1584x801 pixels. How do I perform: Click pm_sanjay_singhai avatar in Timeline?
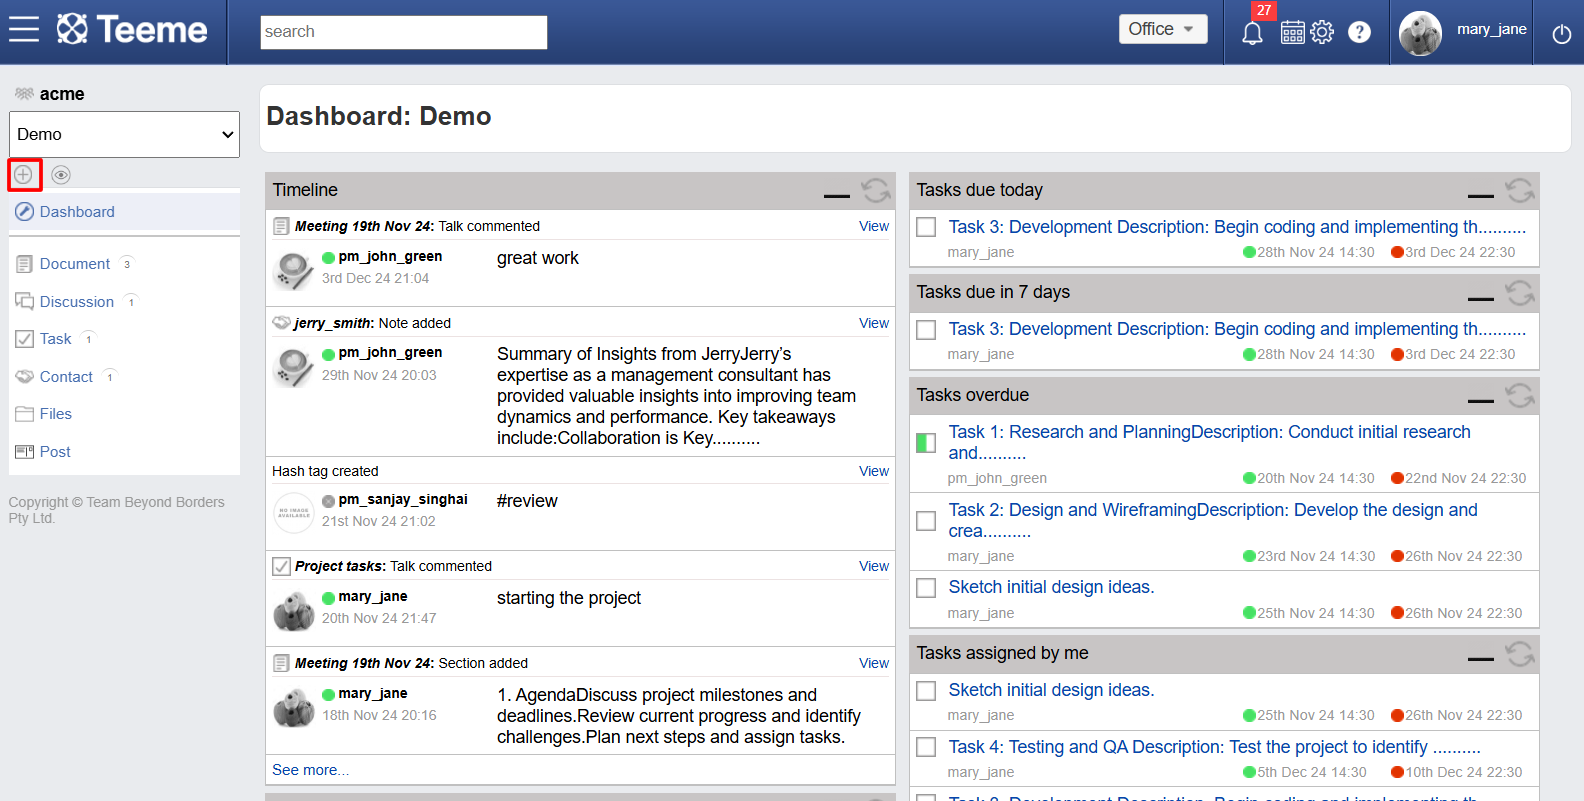(x=294, y=513)
